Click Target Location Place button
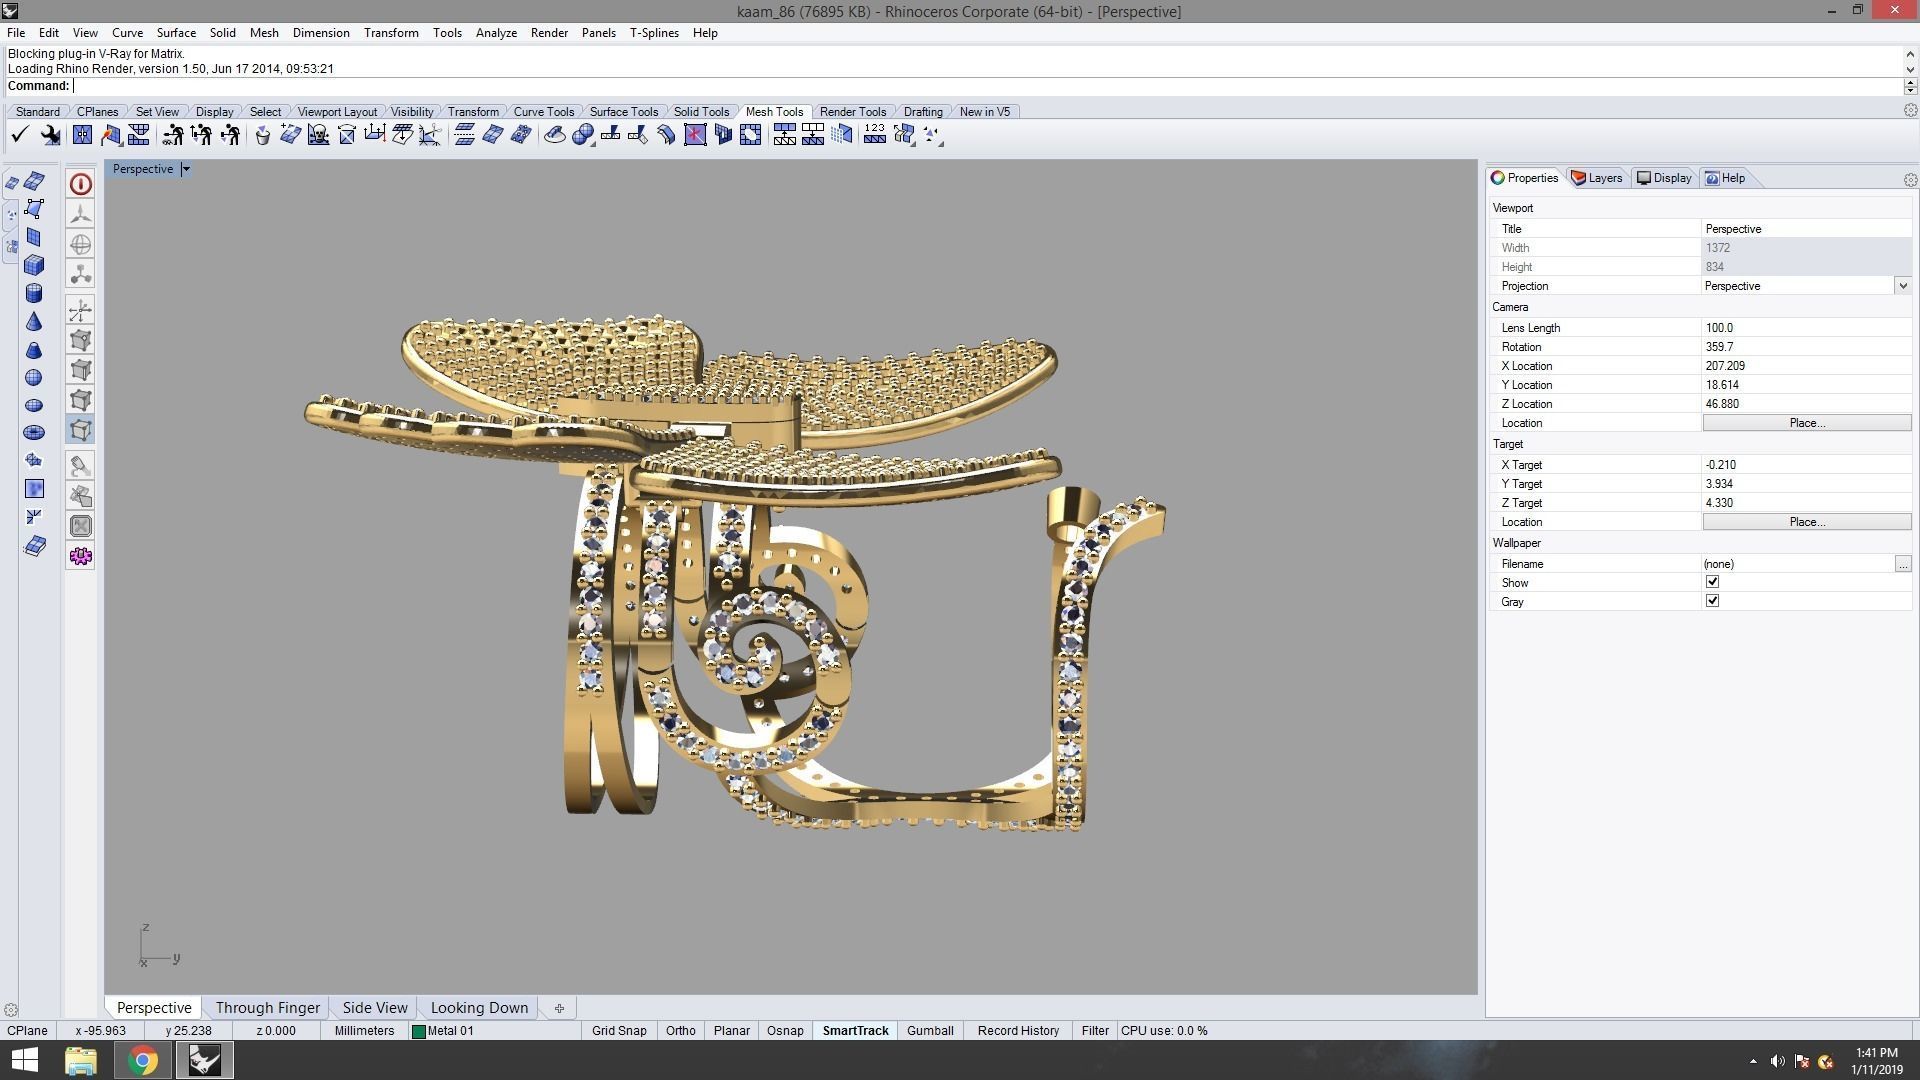 (x=1806, y=522)
